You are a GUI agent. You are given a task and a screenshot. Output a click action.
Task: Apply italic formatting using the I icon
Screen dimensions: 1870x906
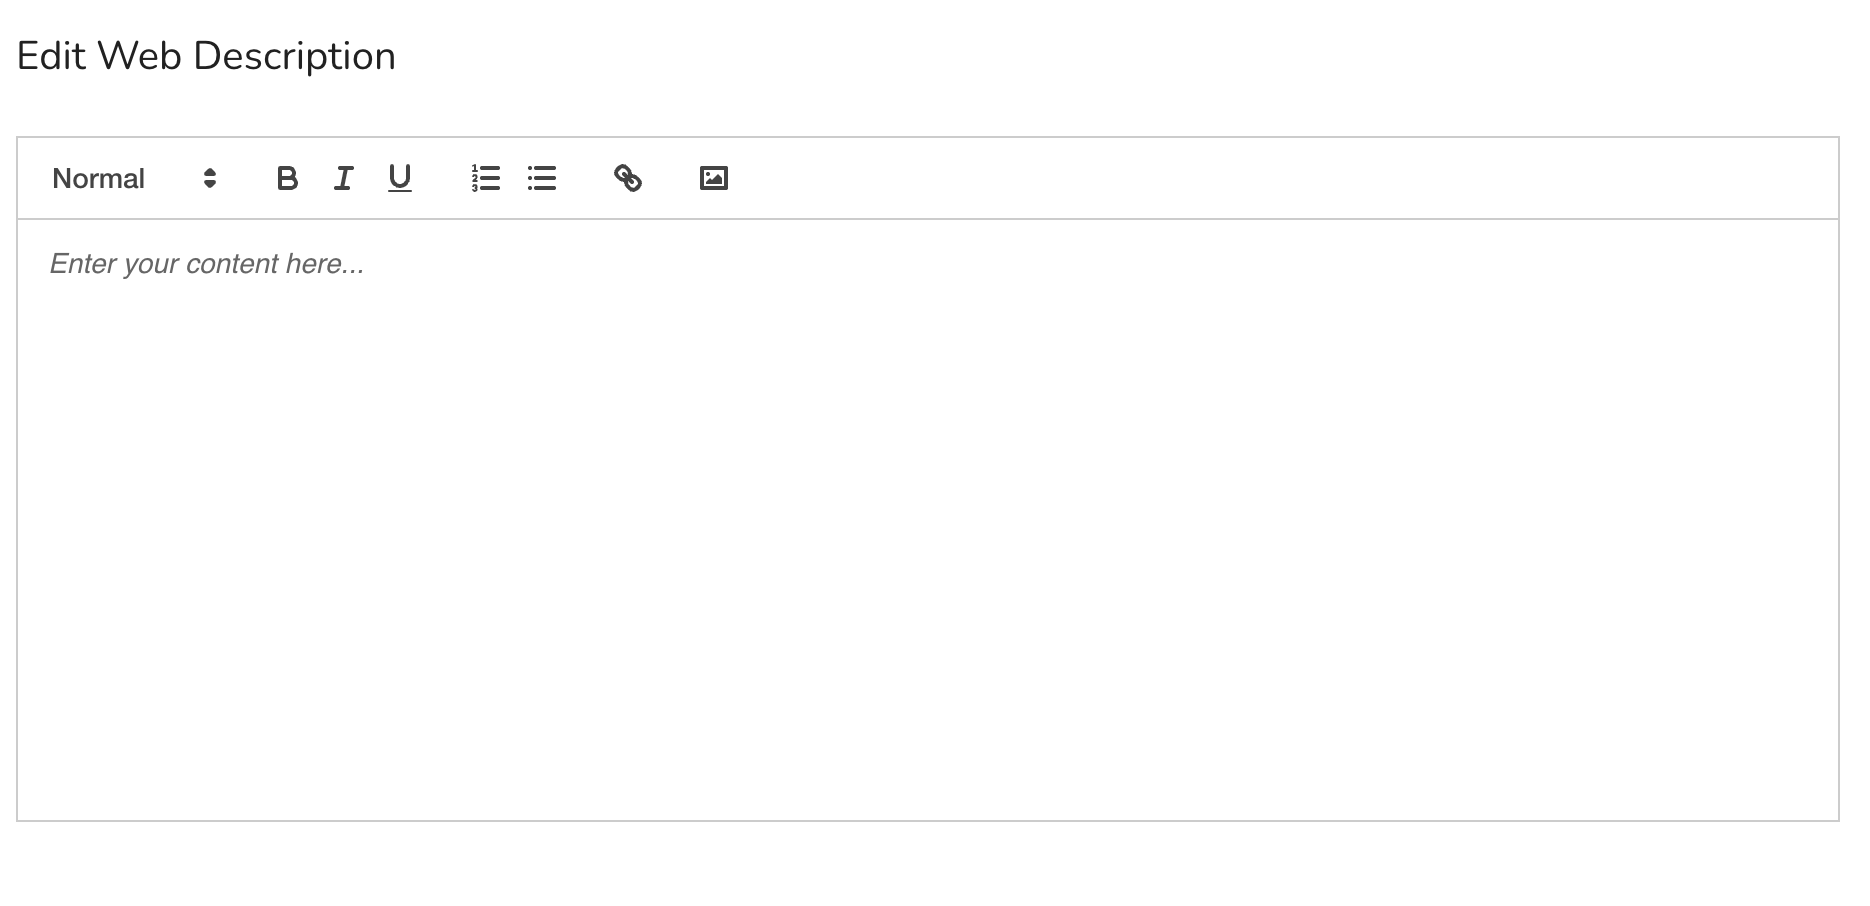point(343,178)
